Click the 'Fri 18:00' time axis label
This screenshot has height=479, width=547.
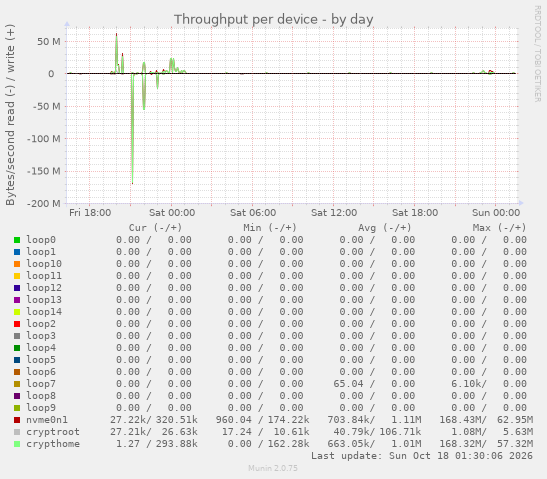click(90, 212)
